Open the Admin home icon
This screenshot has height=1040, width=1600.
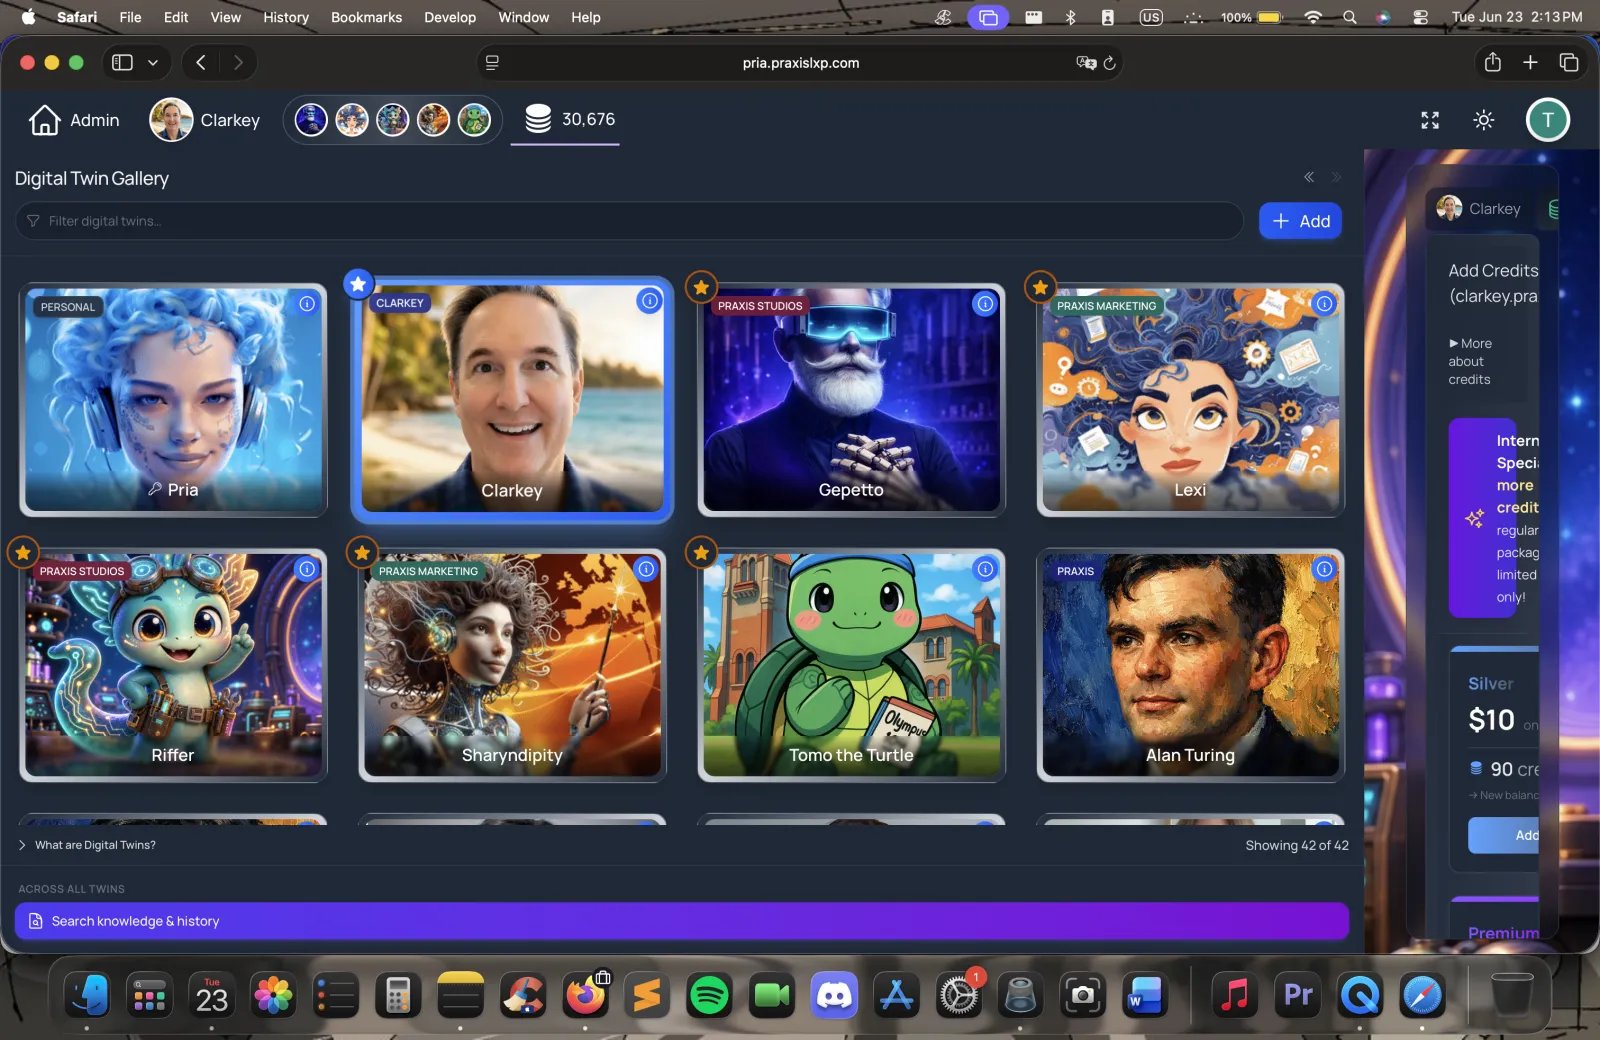click(x=44, y=120)
